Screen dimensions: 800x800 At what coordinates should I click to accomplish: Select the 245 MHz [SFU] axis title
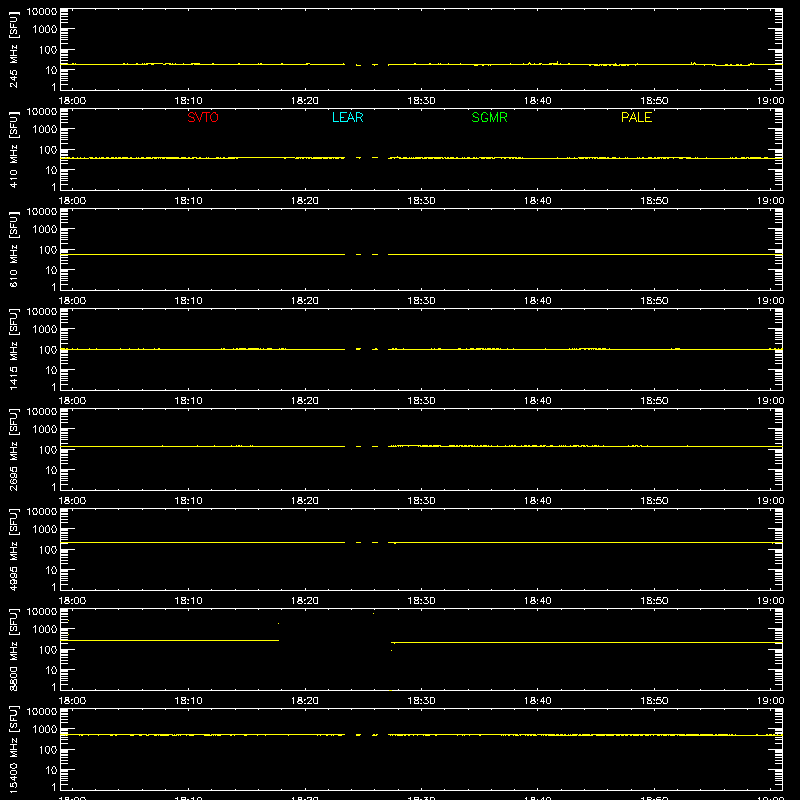[13, 49]
